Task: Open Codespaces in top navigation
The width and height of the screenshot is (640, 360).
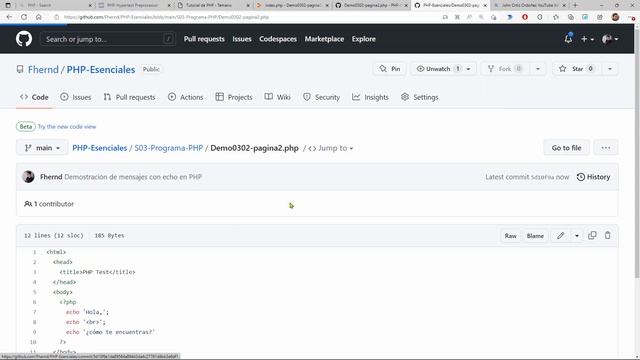Action: tap(278, 39)
